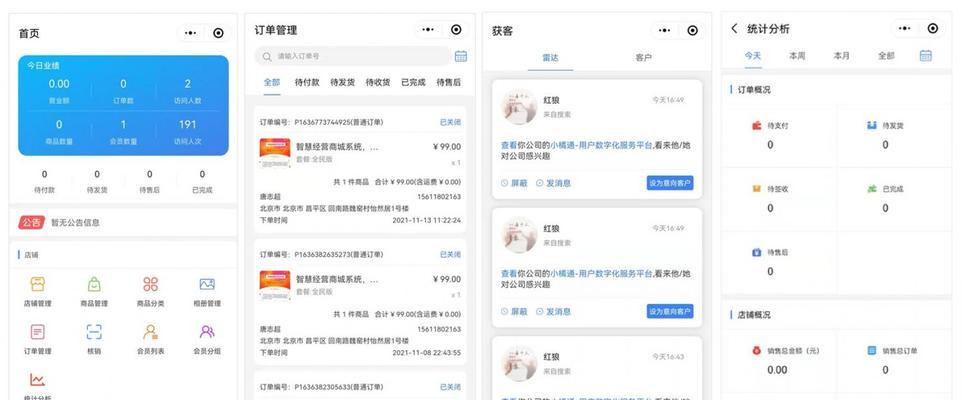Tap the circle close icon on 订单管理 screen
The height and width of the screenshot is (400, 962).
pyautogui.click(x=456, y=29)
